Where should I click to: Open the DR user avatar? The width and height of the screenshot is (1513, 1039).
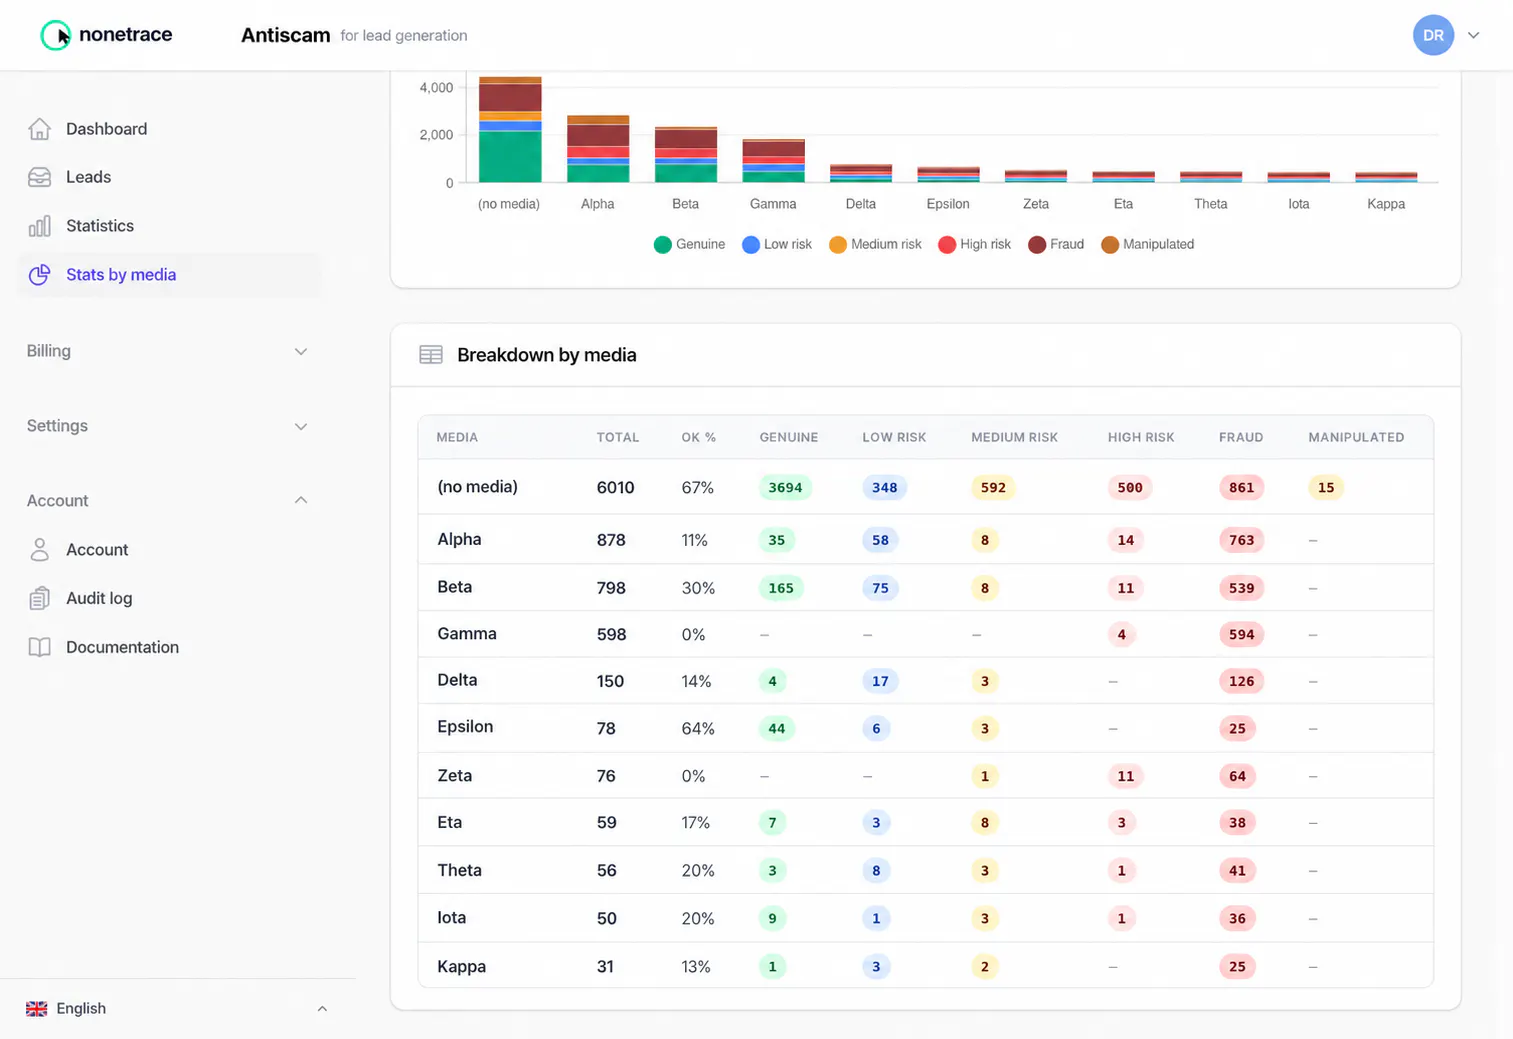click(x=1433, y=35)
